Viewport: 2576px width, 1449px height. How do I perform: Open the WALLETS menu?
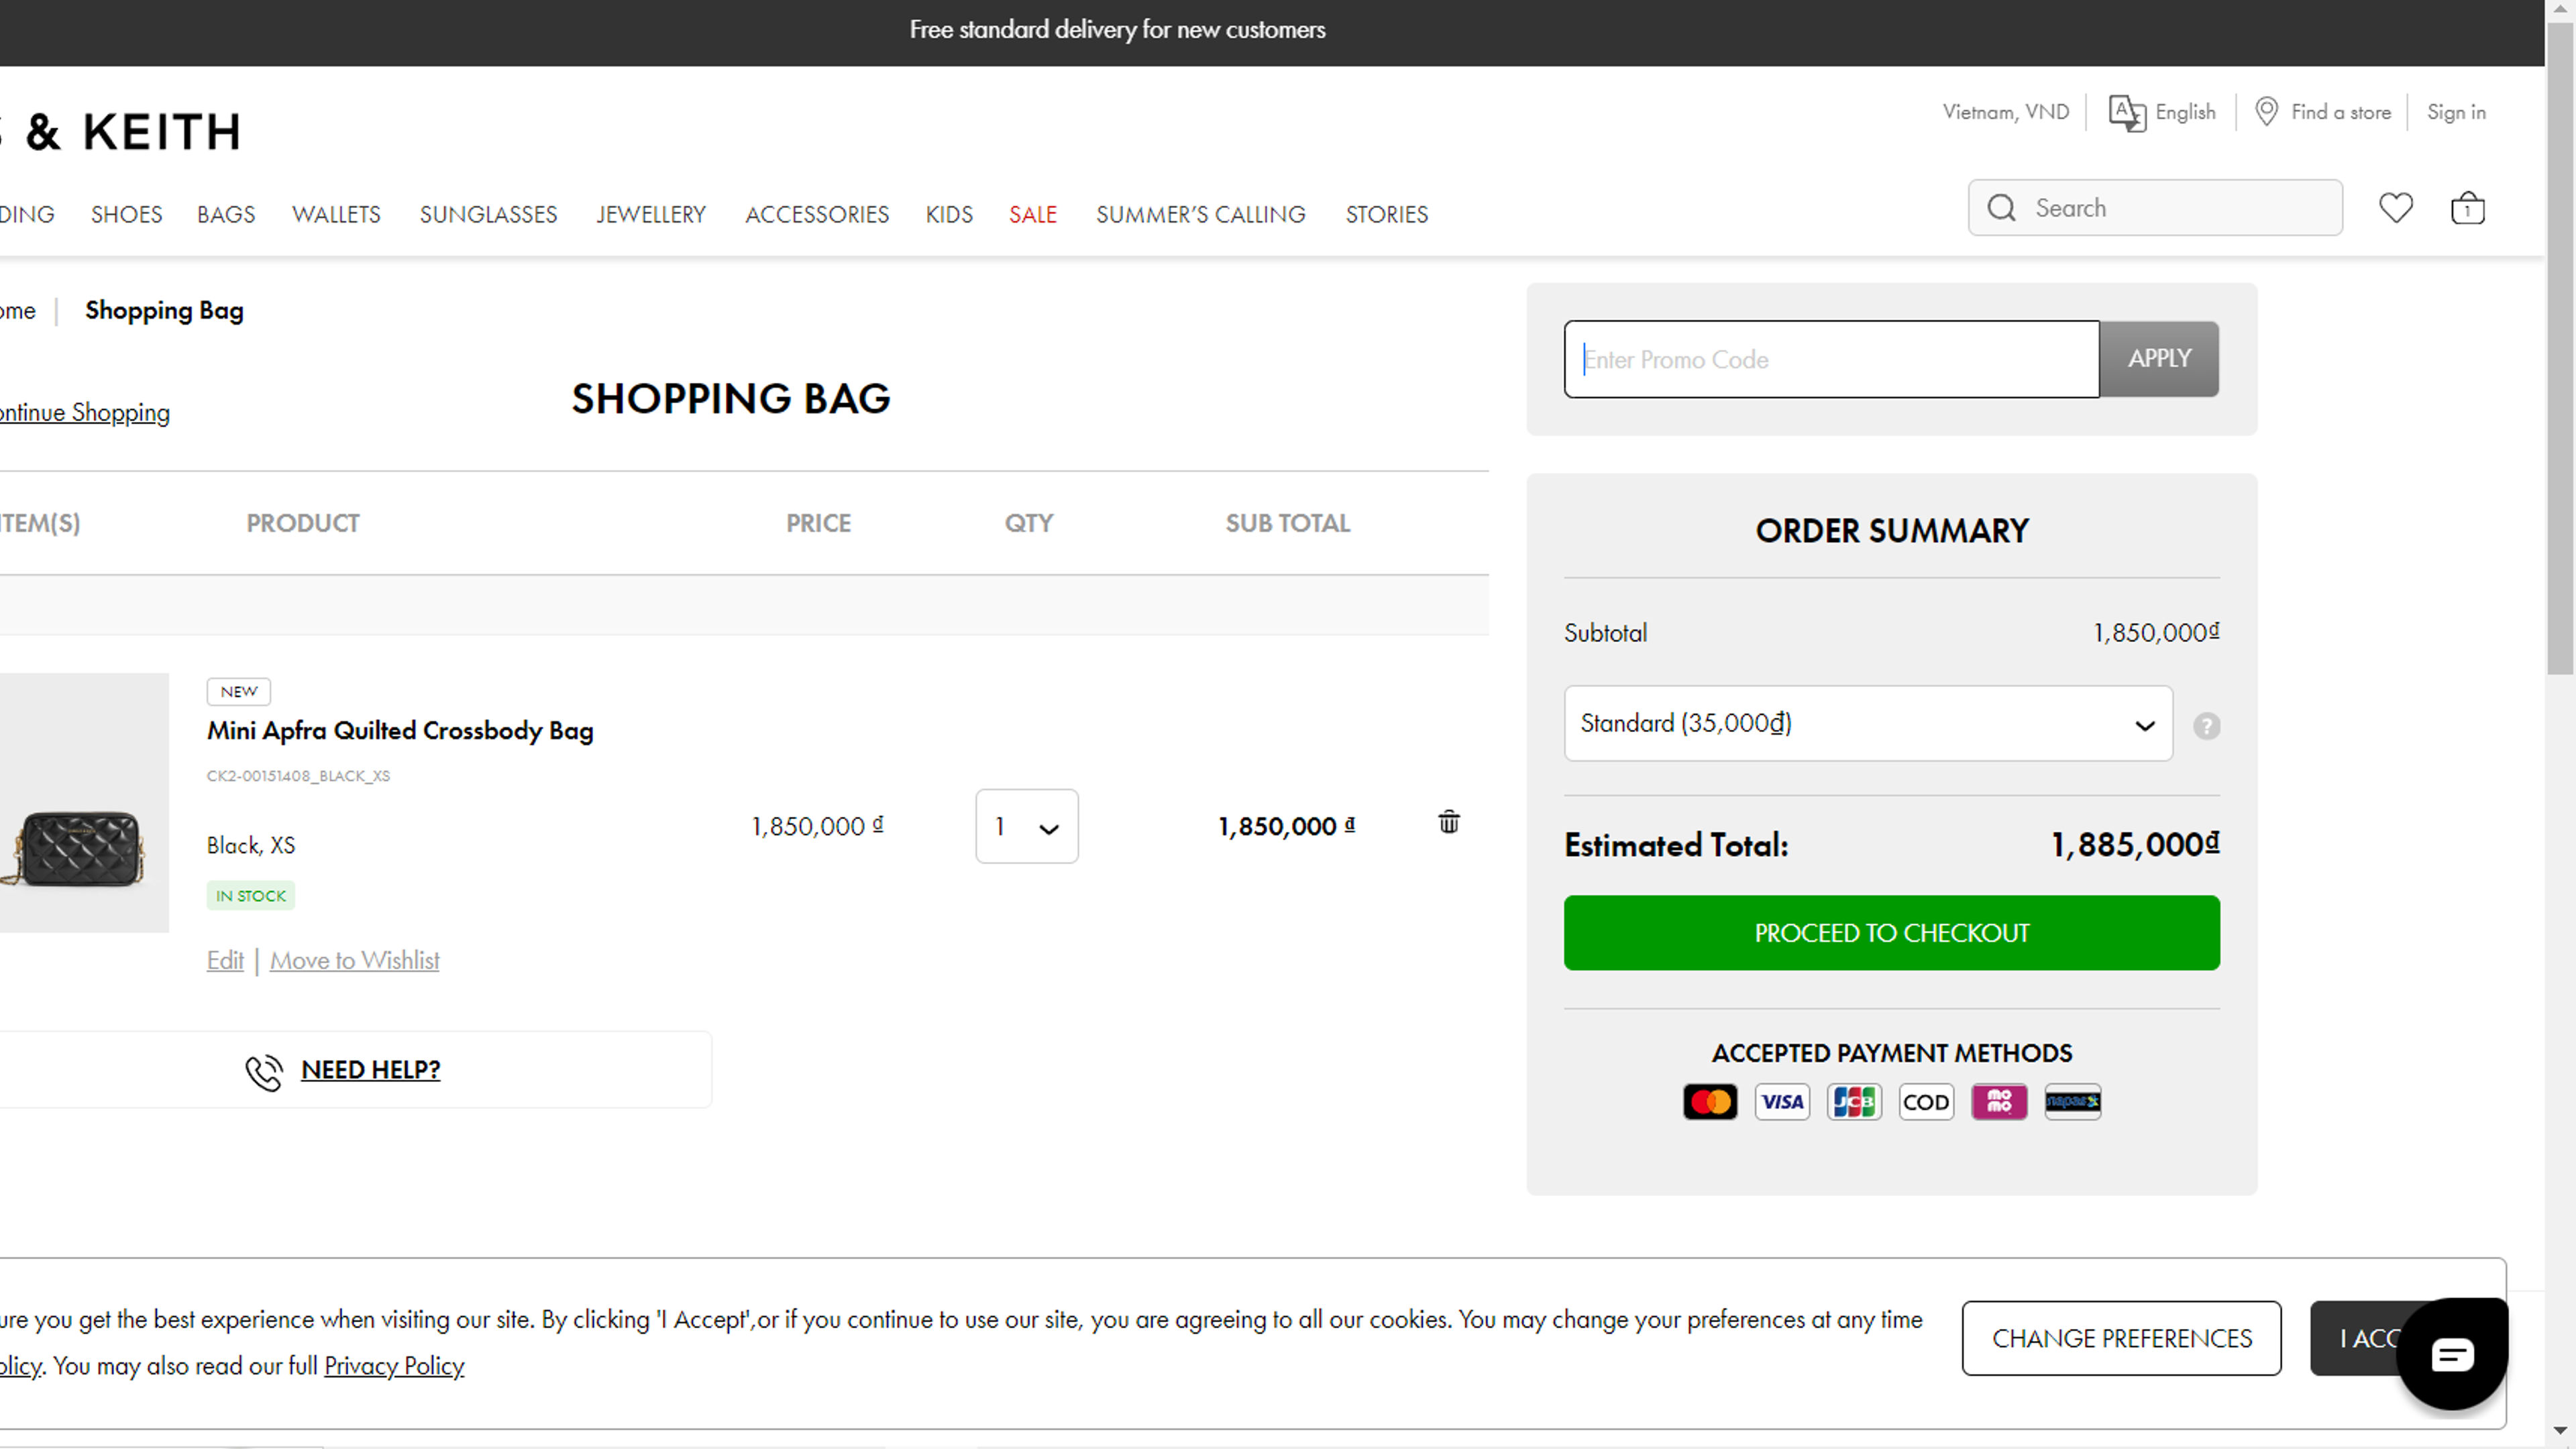[336, 214]
